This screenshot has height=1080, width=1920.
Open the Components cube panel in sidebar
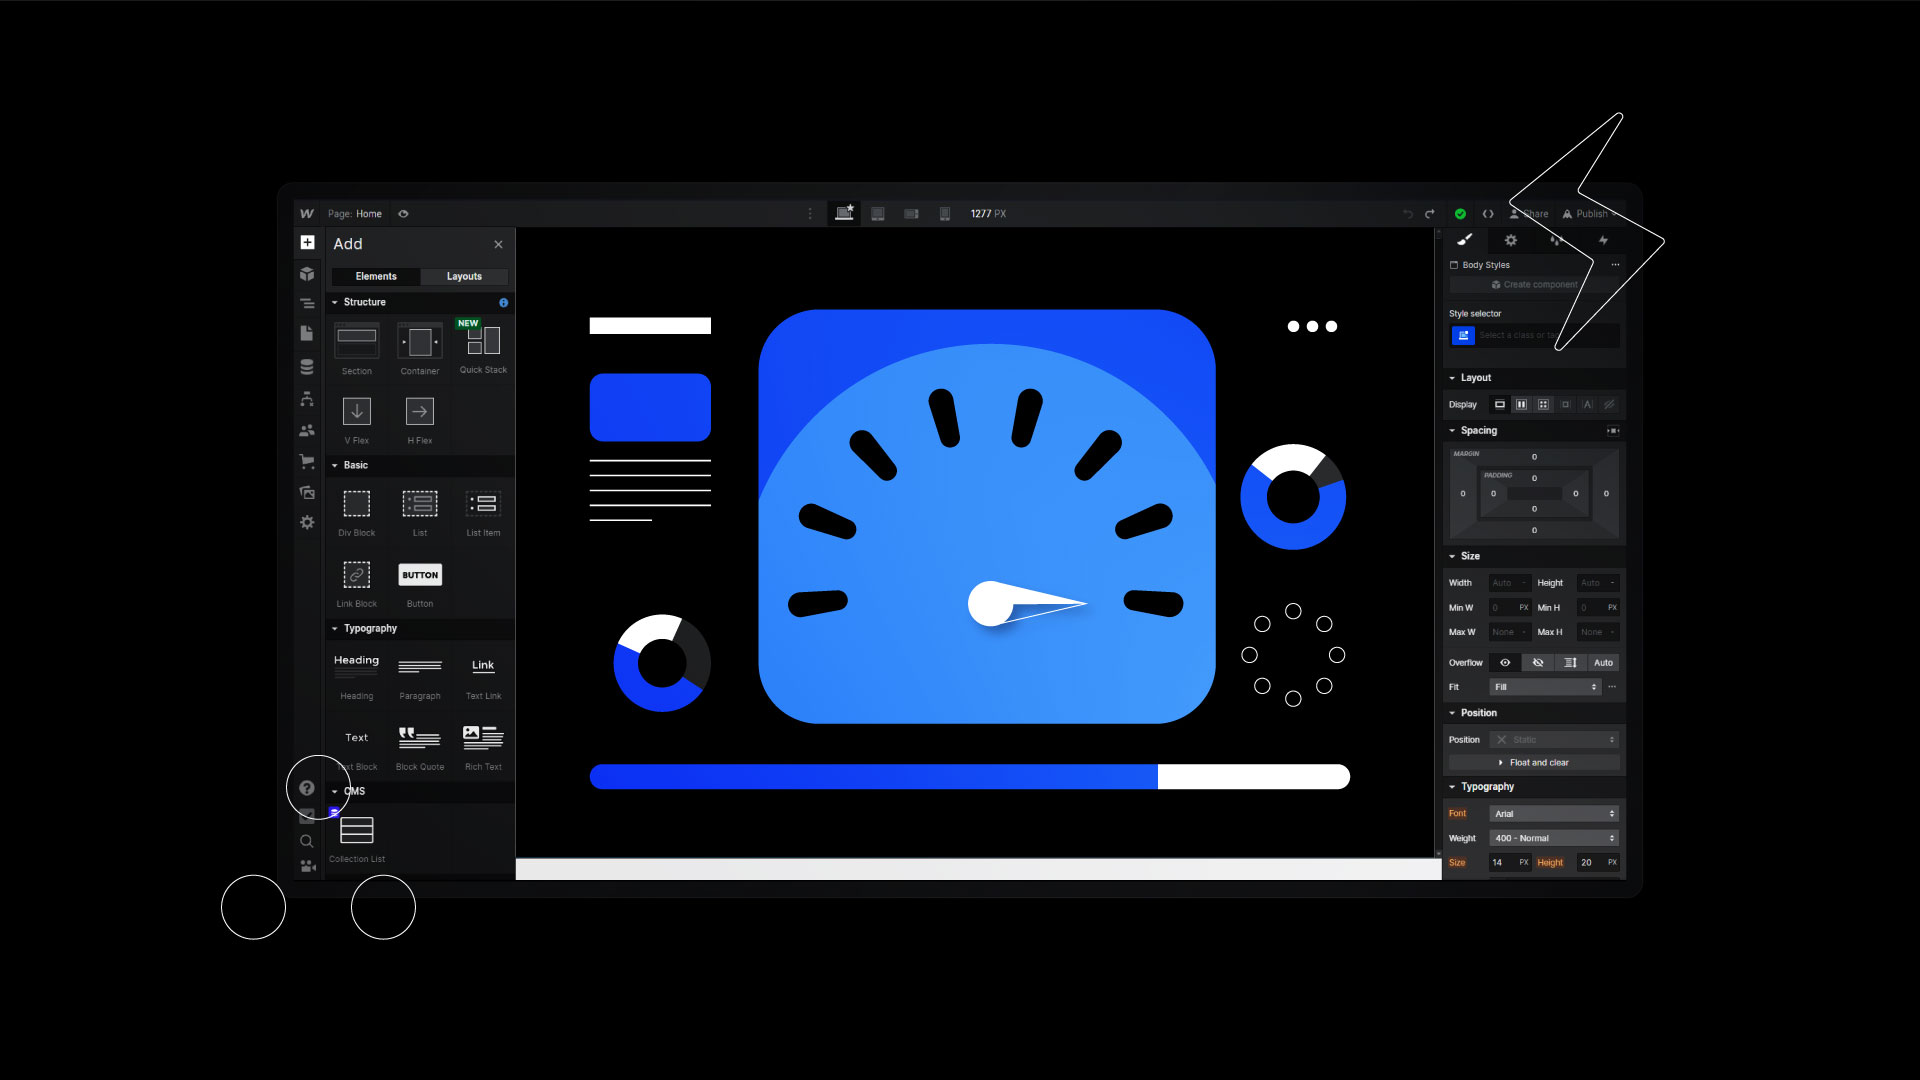pos(307,274)
